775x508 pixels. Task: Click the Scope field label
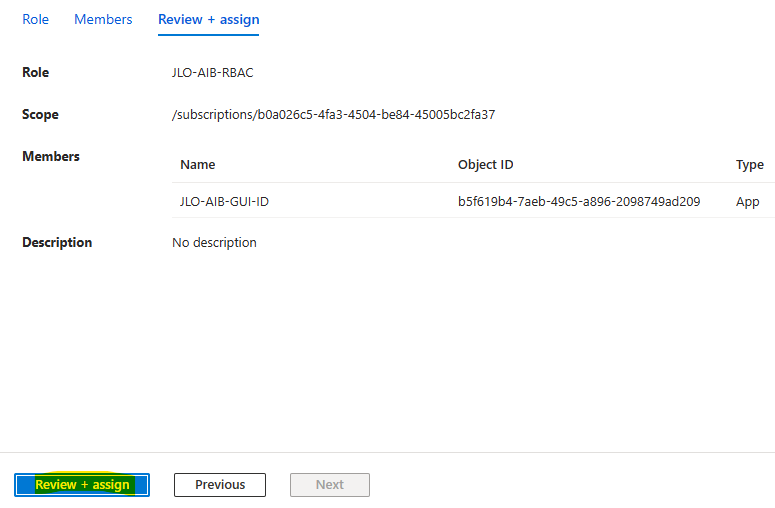[x=41, y=115]
